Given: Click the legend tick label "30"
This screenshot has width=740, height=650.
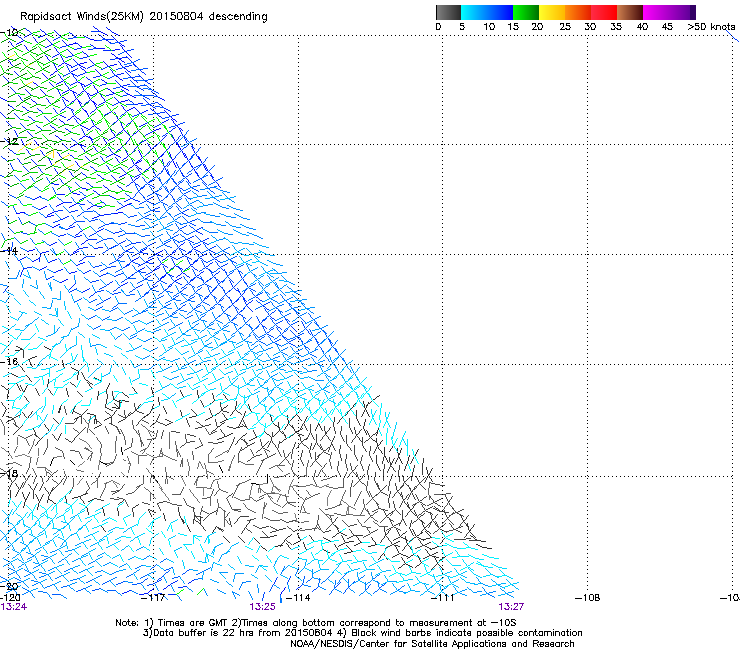Looking at the screenshot, I should pyautogui.click(x=590, y=27).
